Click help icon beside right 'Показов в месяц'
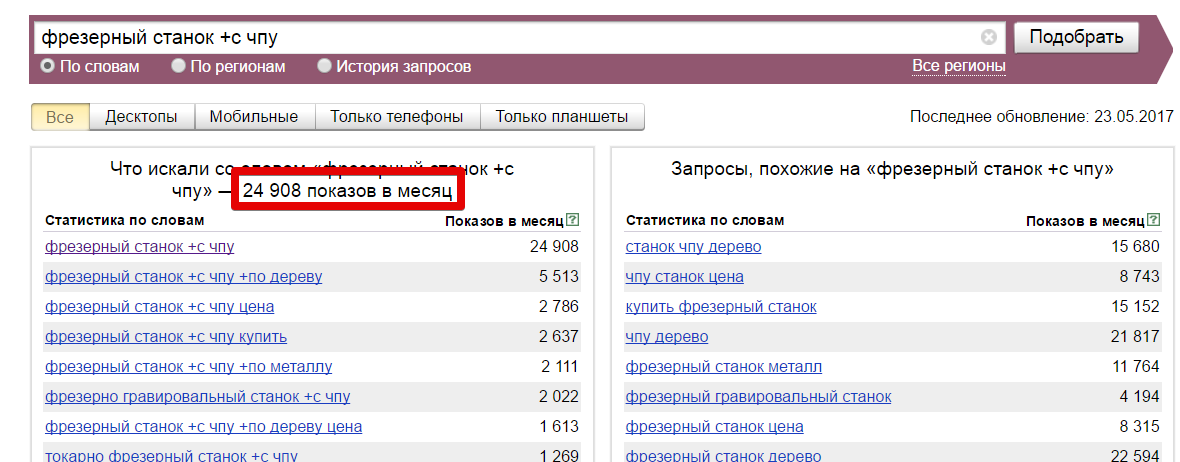The width and height of the screenshot is (1180, 462). point(1152,220)
